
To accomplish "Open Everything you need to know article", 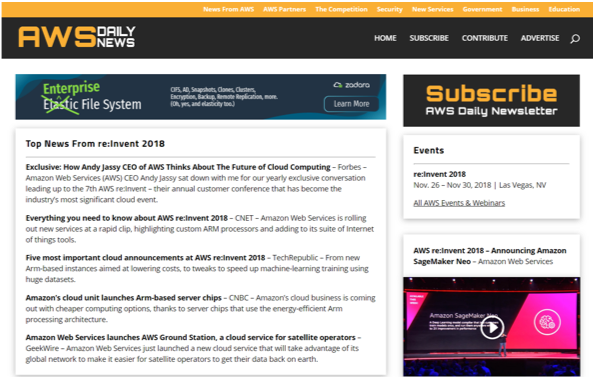I will coord(127,218).
